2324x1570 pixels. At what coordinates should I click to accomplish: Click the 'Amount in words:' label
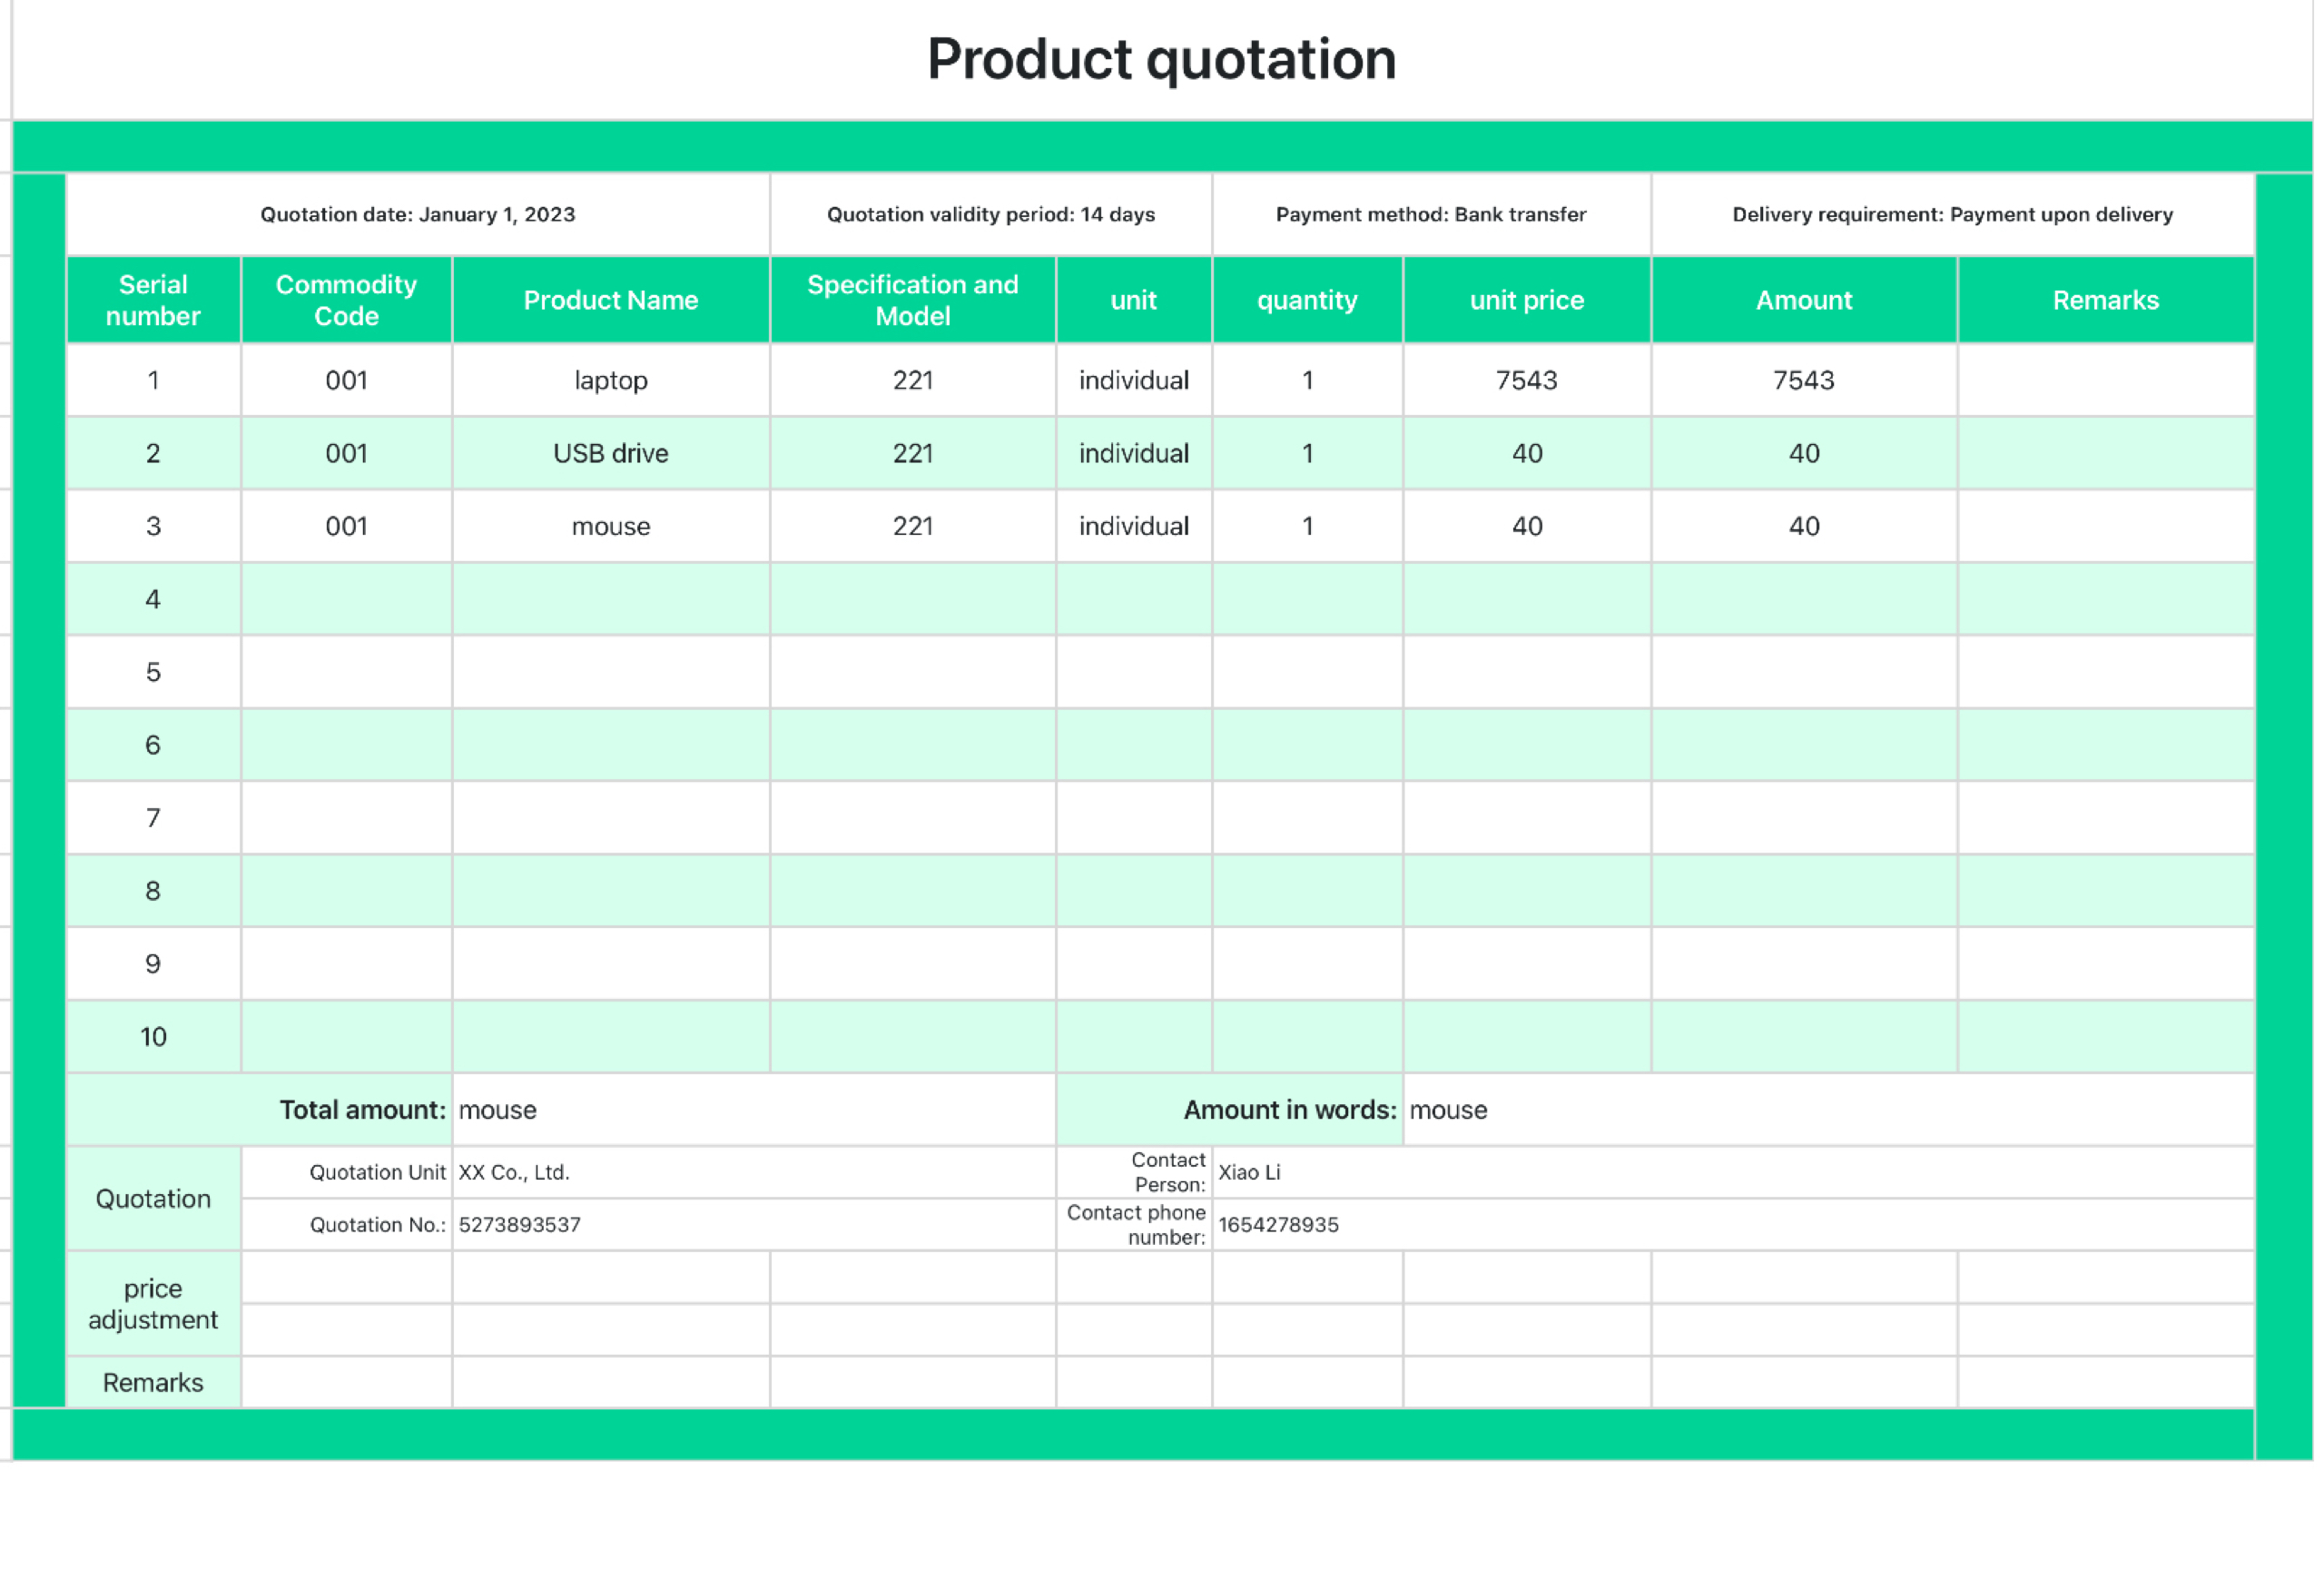click(1230, 1110)
